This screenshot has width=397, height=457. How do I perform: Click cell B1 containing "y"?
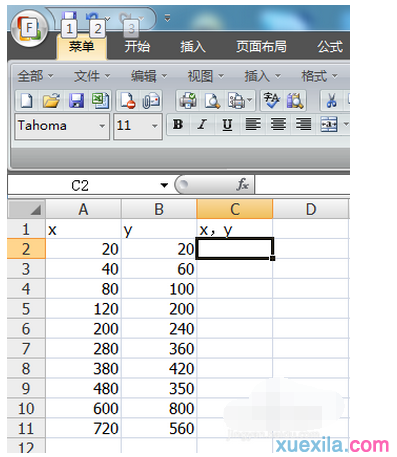point(159,229)
